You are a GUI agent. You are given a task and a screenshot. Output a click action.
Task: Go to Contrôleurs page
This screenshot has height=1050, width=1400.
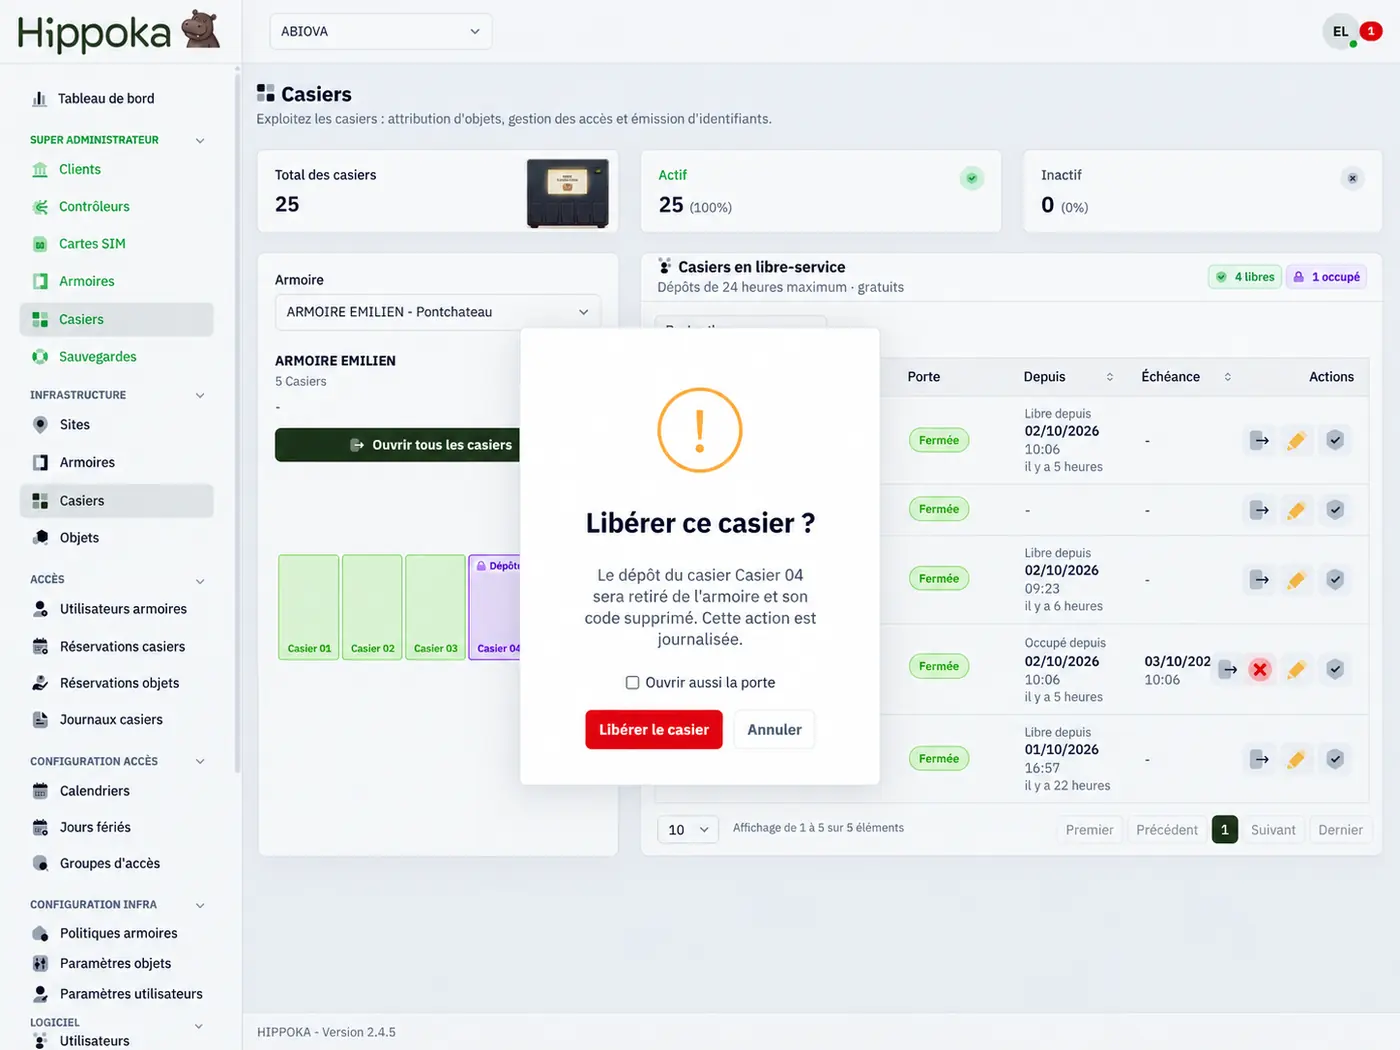point(94,206)
